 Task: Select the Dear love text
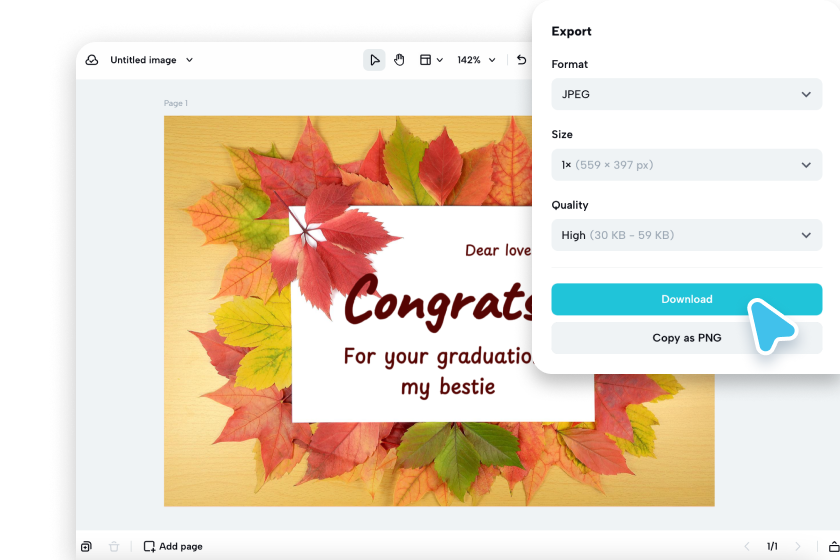click(x=498, y=250)
